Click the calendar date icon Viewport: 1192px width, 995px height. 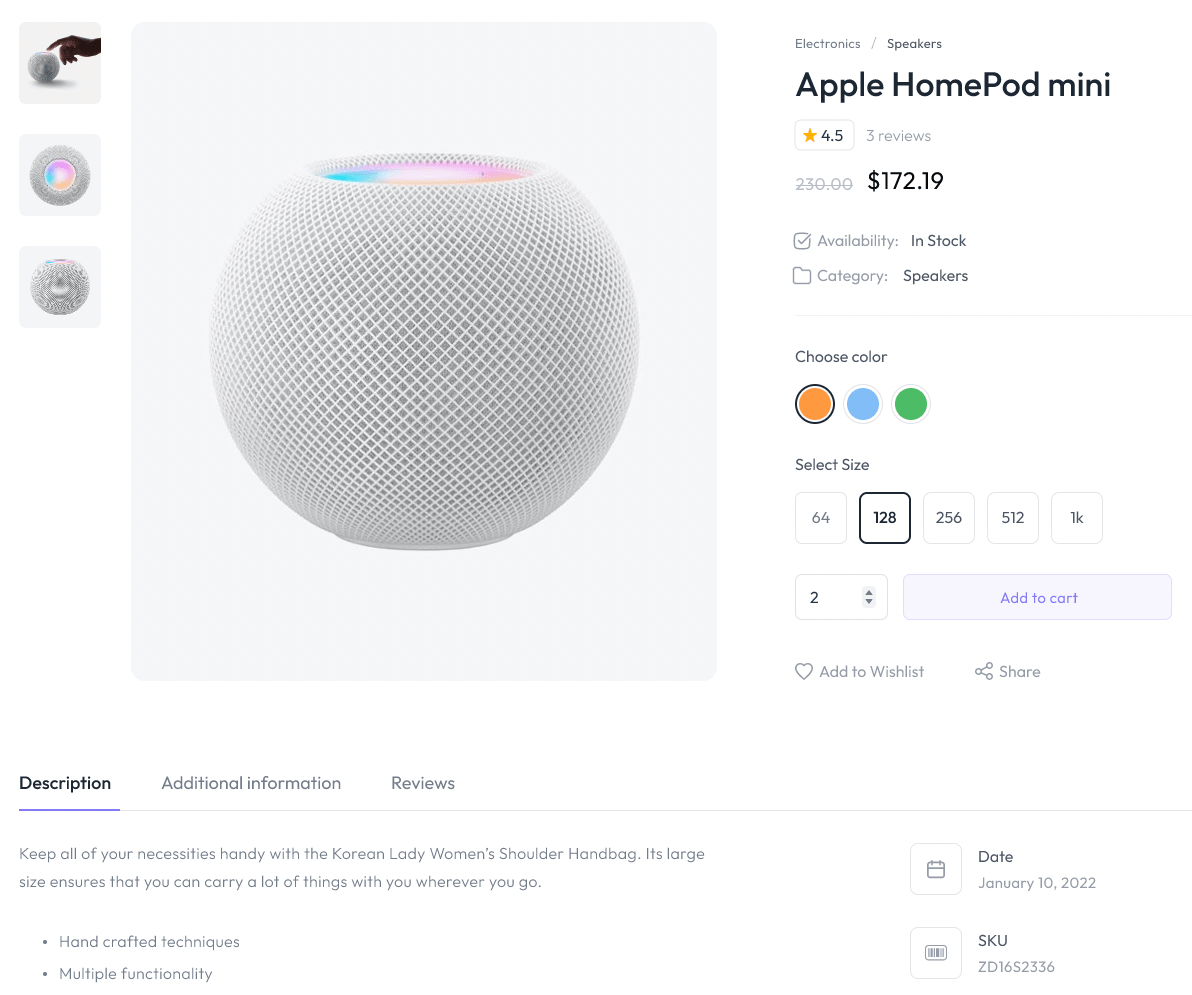(936, 869)
